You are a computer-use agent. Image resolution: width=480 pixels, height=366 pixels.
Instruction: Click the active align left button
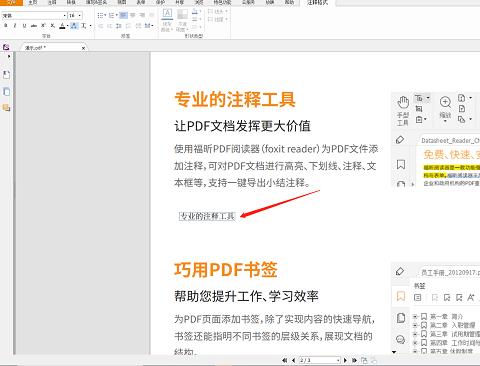coord(123,15)
